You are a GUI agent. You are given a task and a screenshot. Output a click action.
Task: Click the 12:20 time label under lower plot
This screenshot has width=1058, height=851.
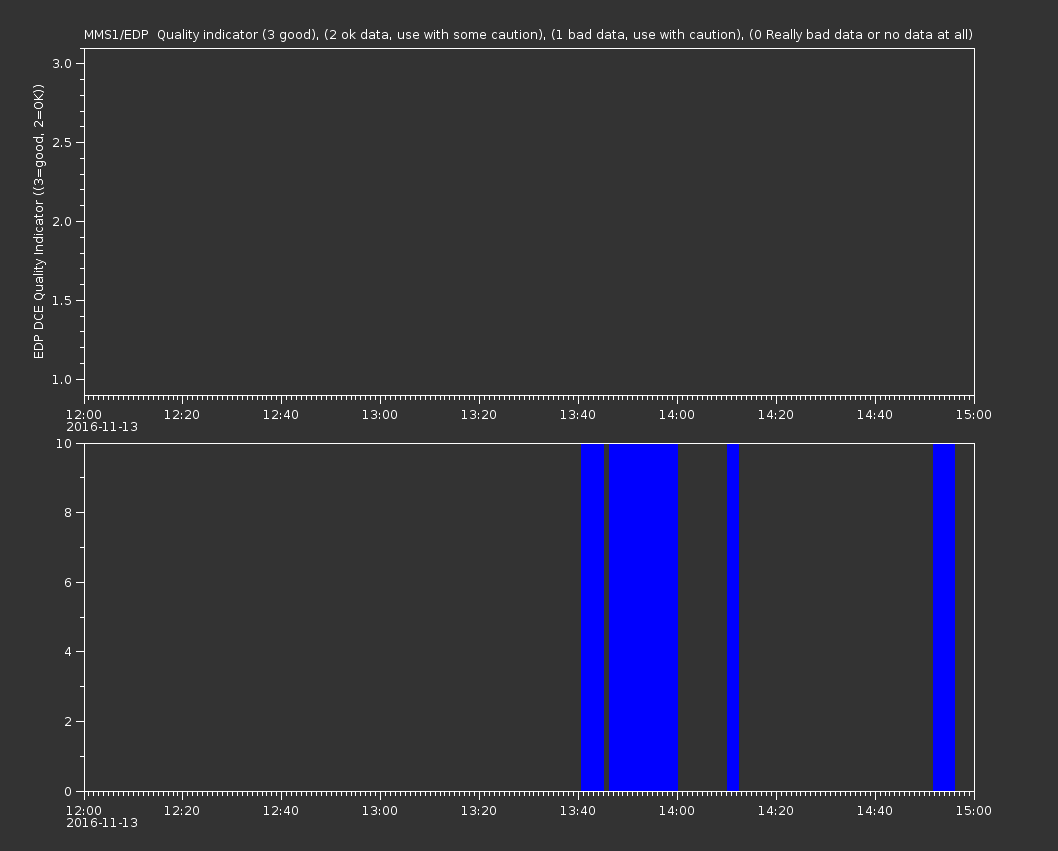182,811
